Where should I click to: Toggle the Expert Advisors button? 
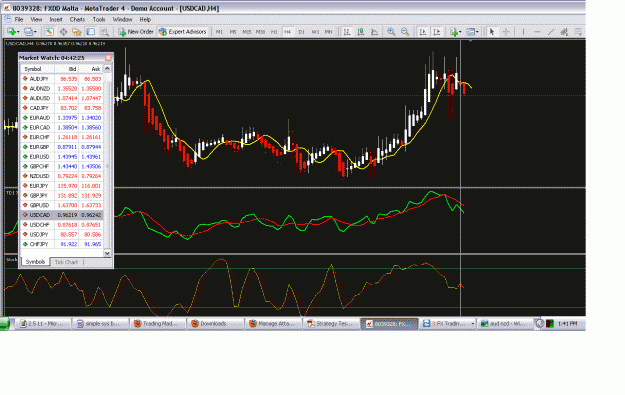point(183,32)
